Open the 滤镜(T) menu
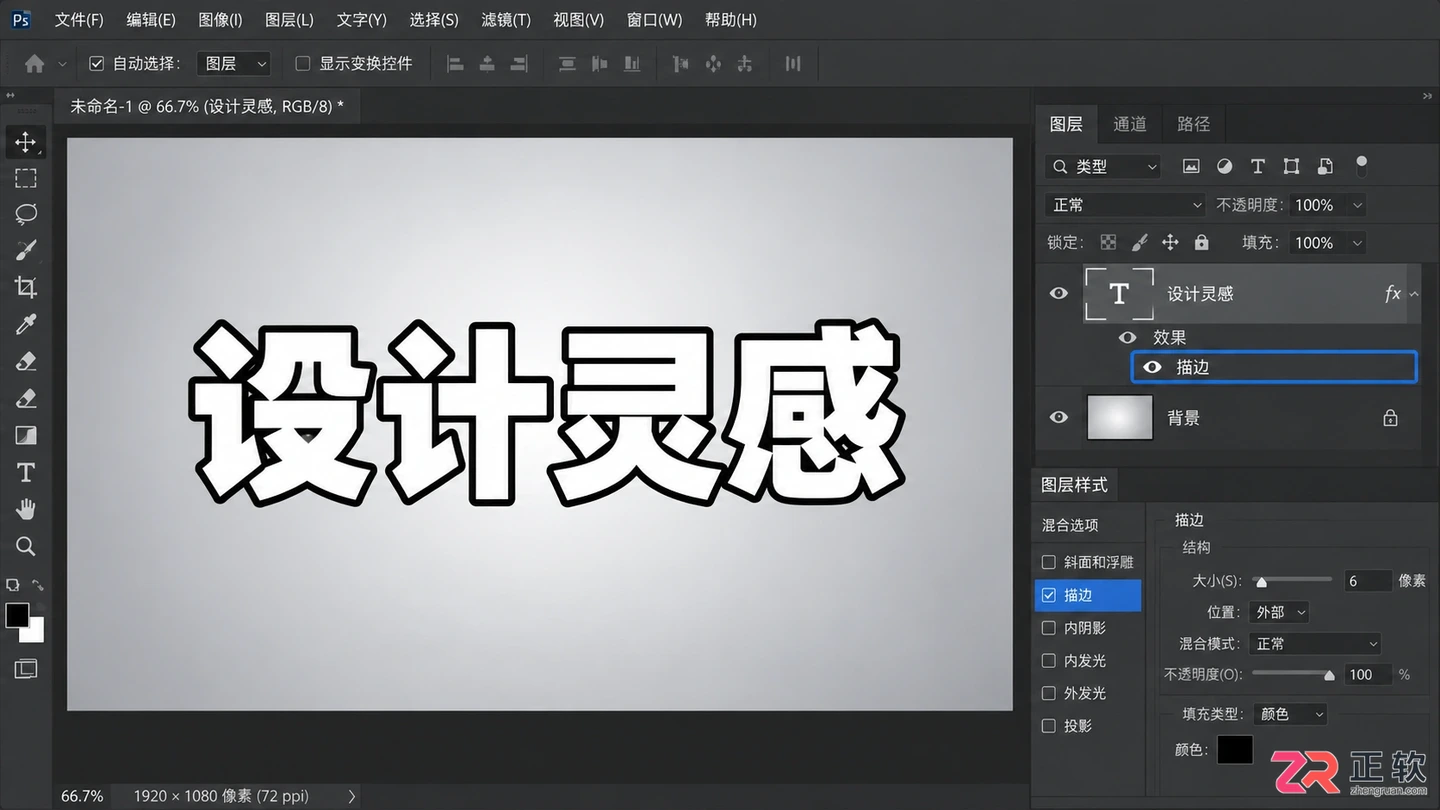Image resolution: width=1440 pixels, height=810 pixels. (x=506, y=20)
